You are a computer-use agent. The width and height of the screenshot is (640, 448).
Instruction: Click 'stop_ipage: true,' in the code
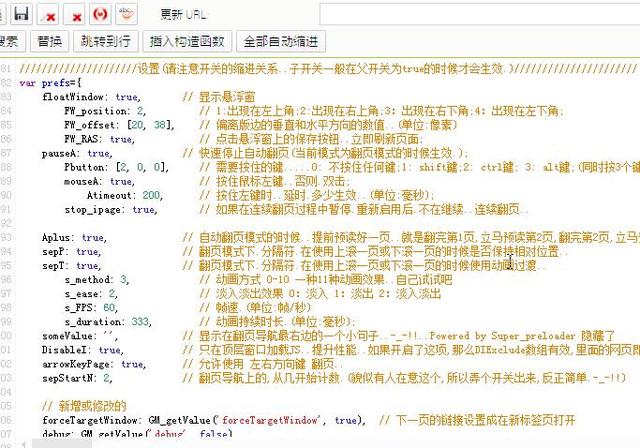click(111, 210)
